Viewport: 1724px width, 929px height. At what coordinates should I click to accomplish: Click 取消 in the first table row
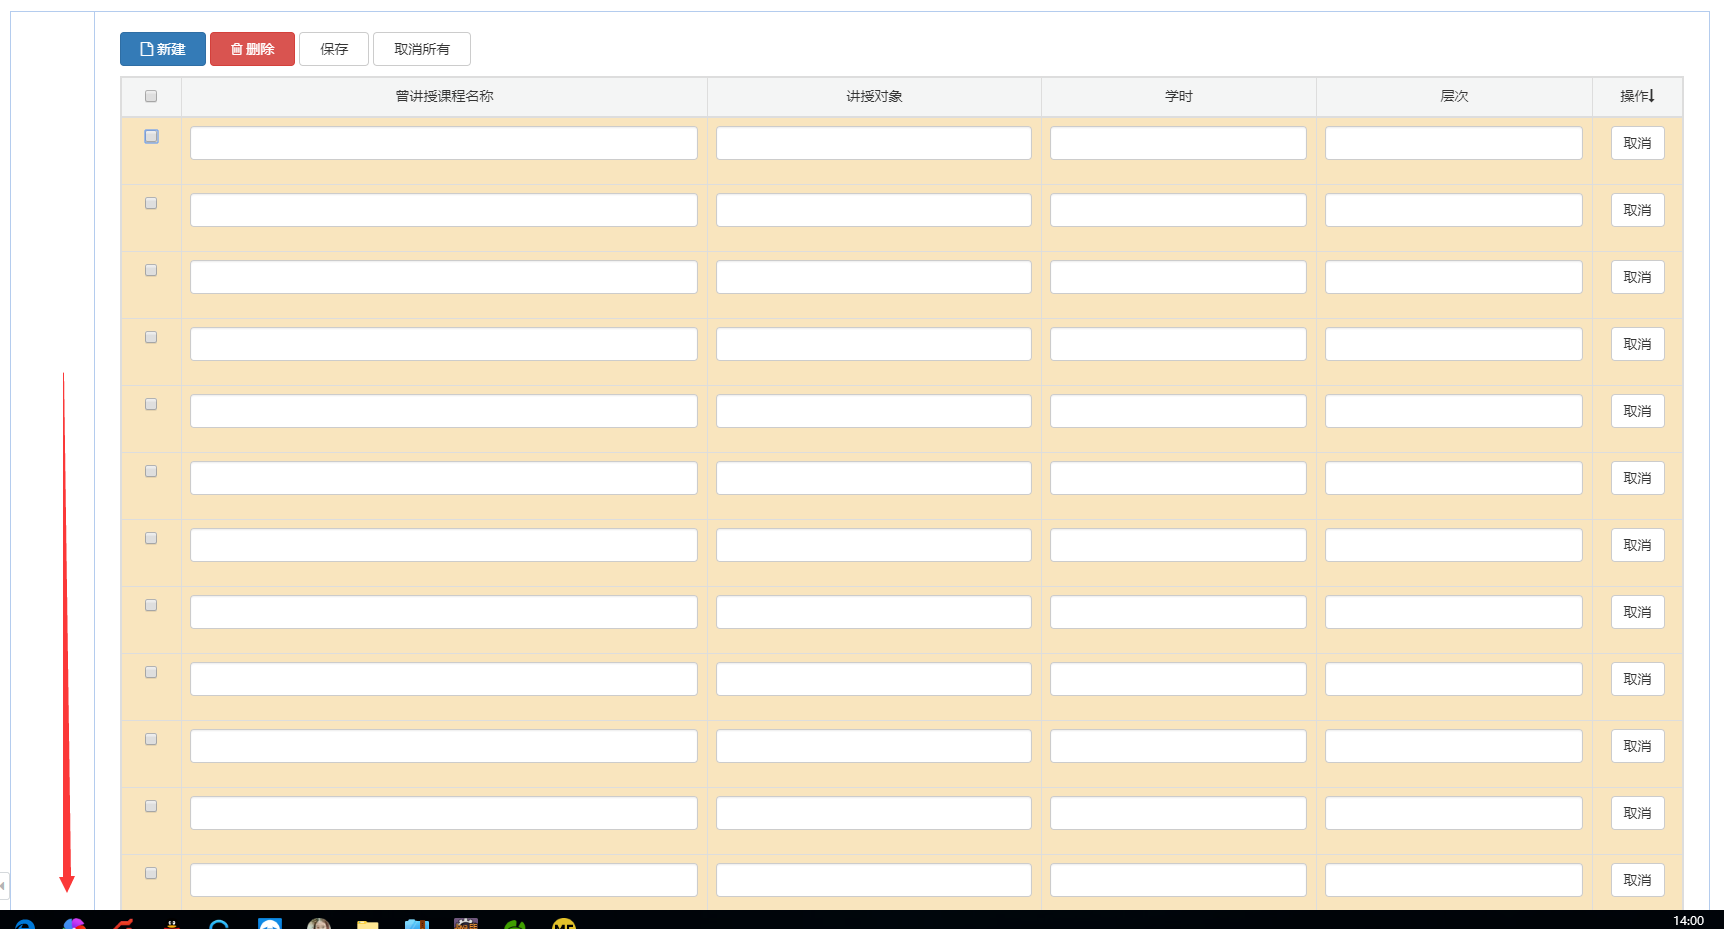tap(1637, 143)
